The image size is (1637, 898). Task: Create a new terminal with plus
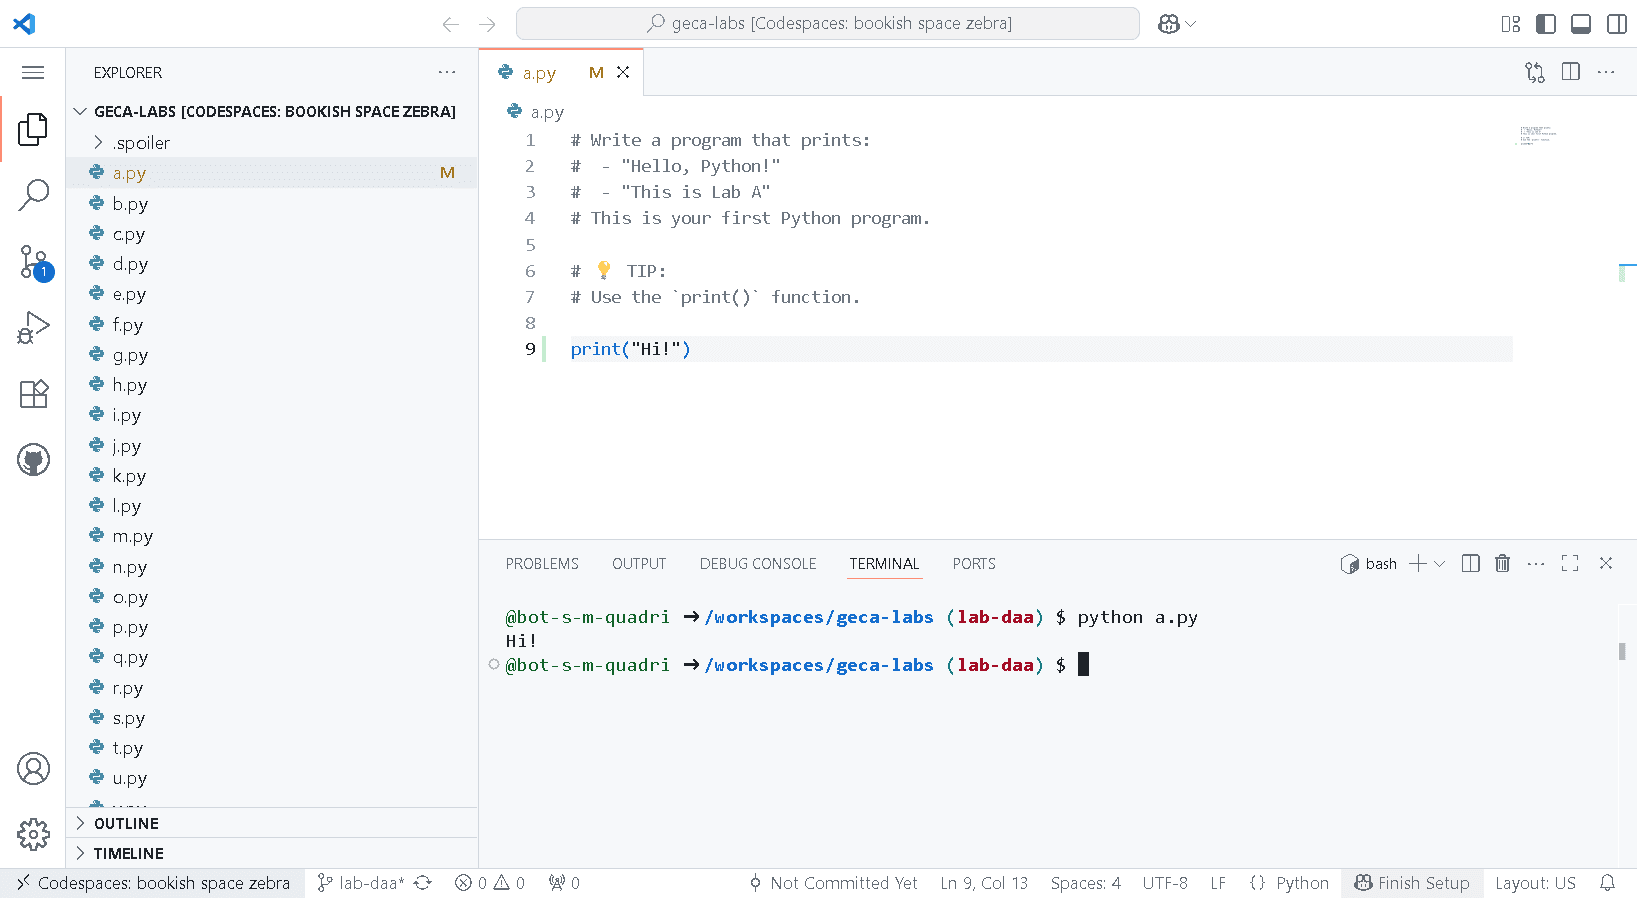1417,564
